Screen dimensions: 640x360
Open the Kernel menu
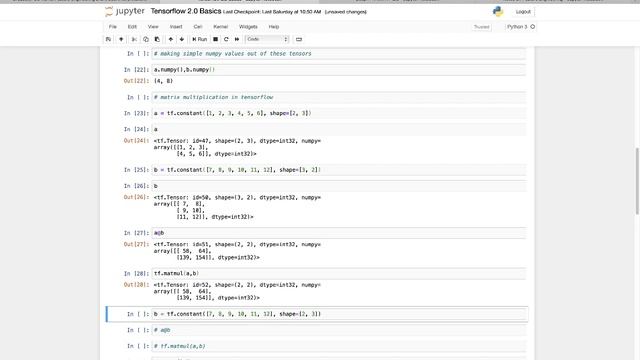pos(220,27)
